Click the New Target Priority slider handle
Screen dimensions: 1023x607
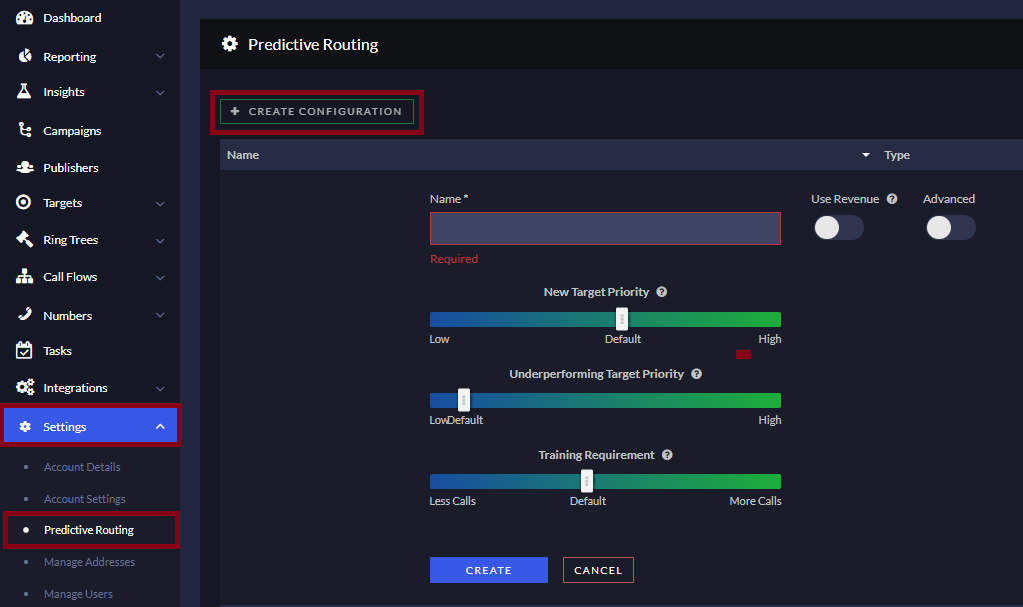pyautogui.click(x=622, y=319)
